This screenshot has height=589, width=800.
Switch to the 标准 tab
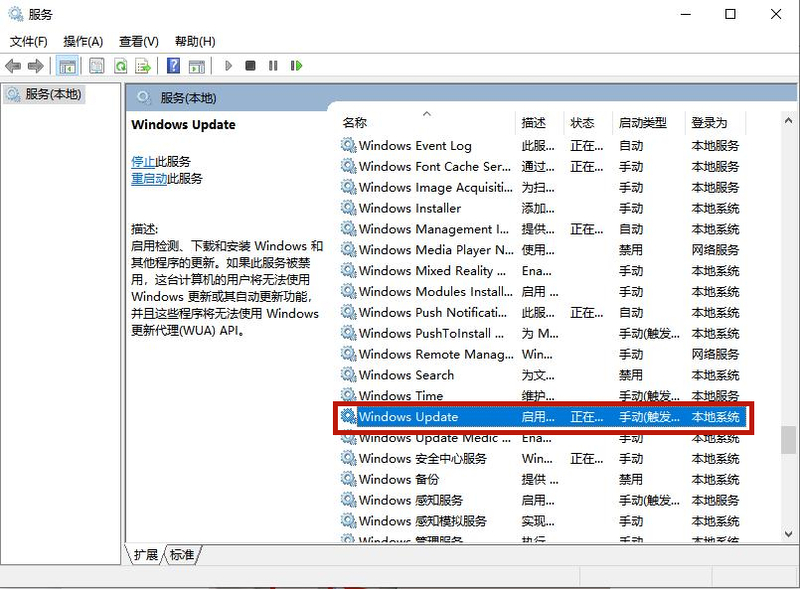click(x=180, y=554)
